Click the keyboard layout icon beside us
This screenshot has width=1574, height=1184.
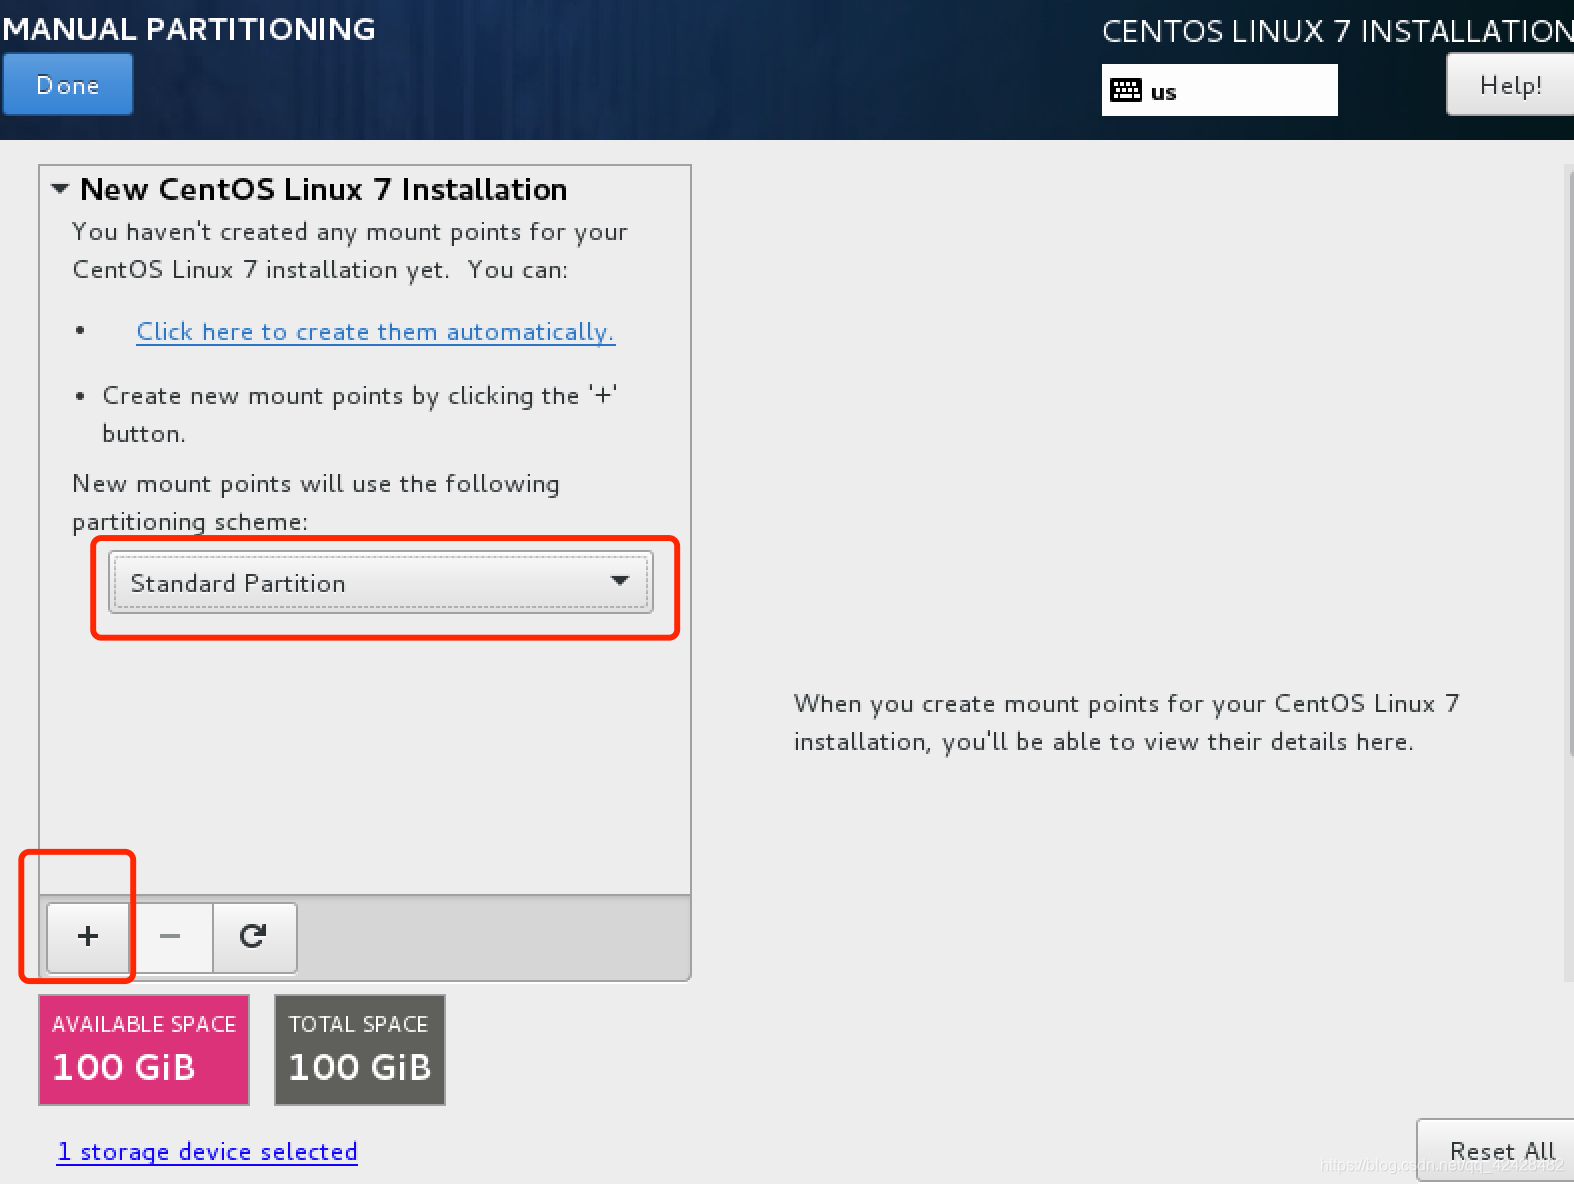tap(1126, 91)
